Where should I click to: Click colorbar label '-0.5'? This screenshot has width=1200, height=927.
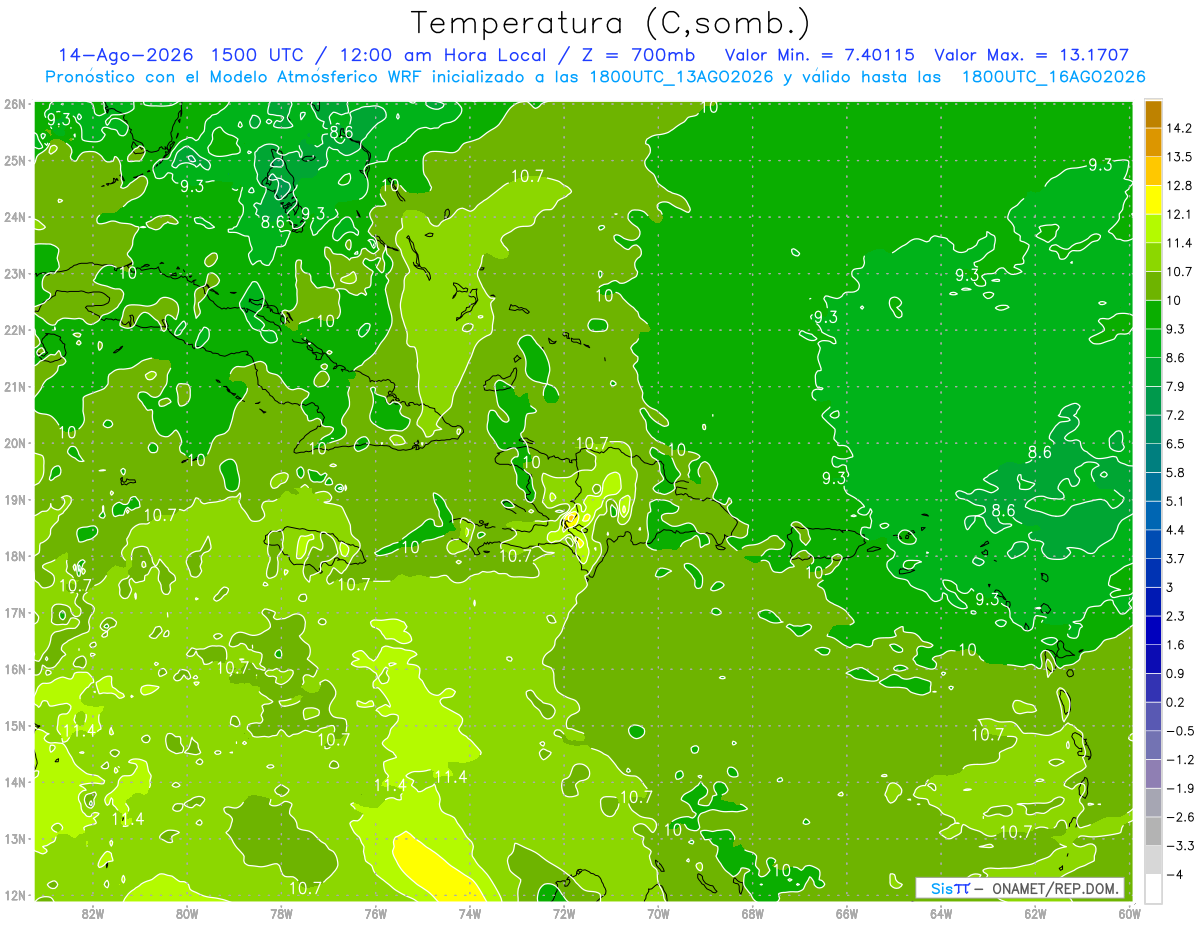click(x=1178, y=731)
